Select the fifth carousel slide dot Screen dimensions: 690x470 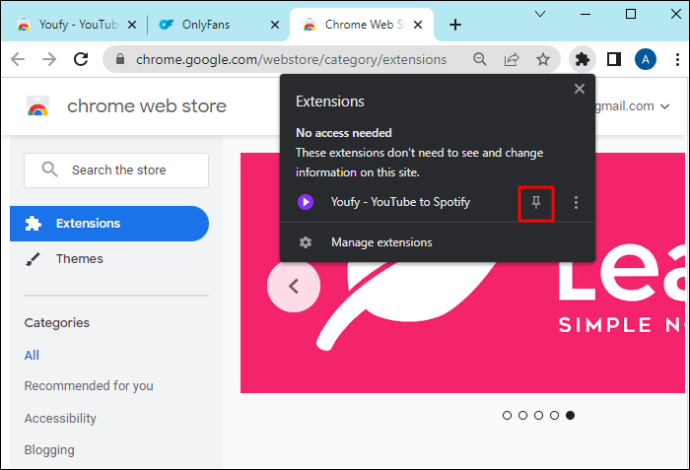pyautogui.click(x=570, y=415)
